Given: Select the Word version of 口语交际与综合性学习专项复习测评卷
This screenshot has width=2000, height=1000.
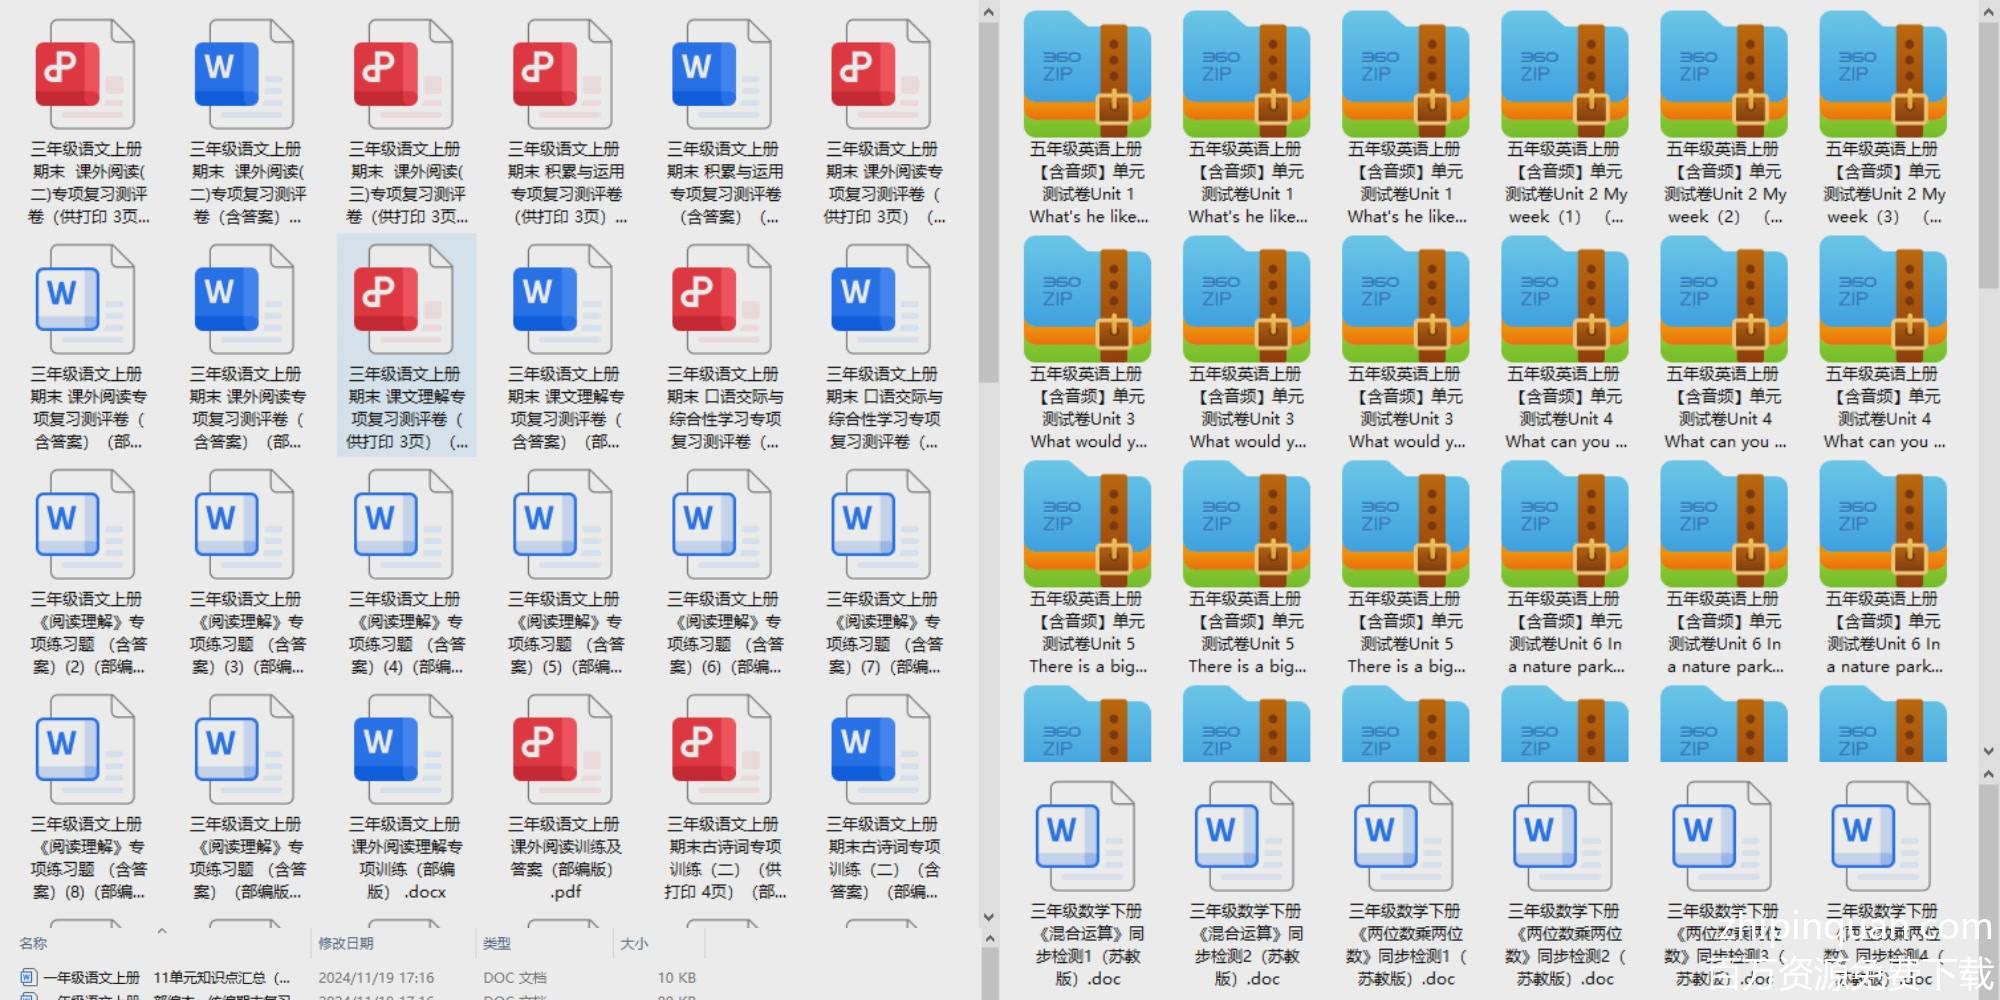Looking at the screenshot, I should 883,346.
